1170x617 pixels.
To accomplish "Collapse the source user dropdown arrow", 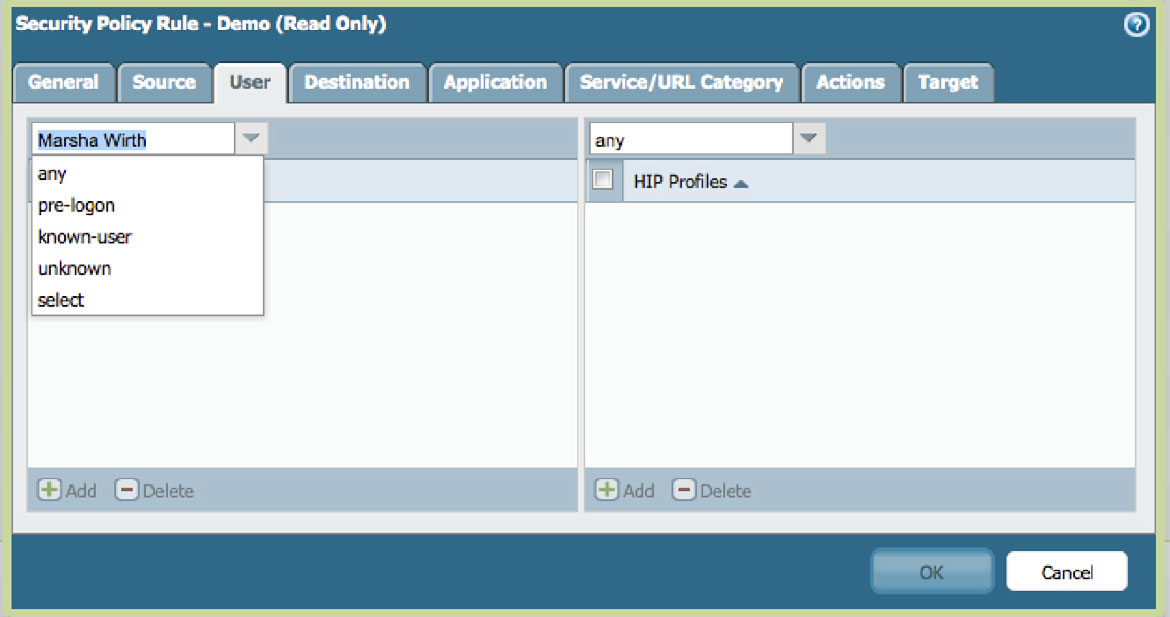I will coord(251,139).
